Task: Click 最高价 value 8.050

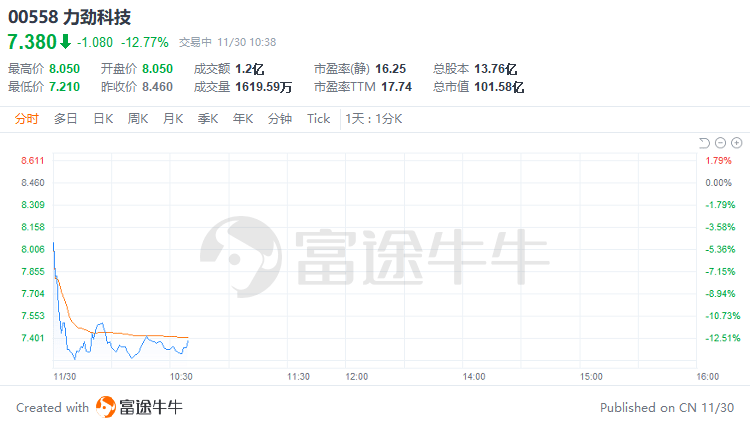Action: [65, 69]
